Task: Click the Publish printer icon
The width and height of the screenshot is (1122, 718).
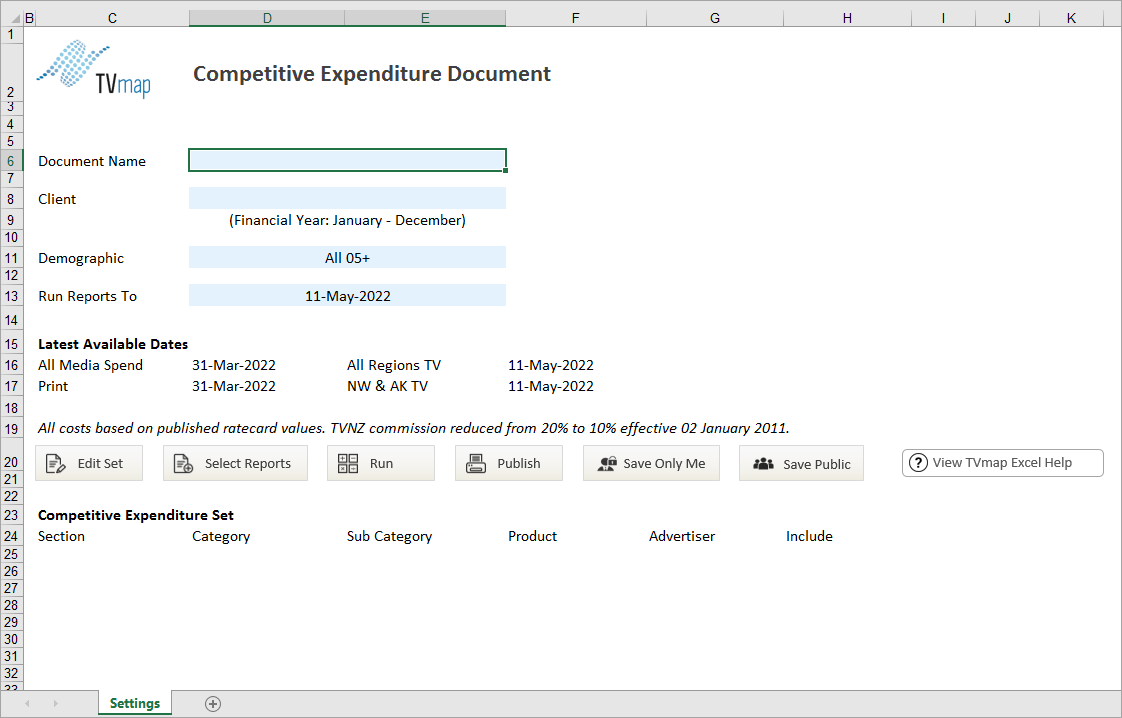Action: (476, 464)
